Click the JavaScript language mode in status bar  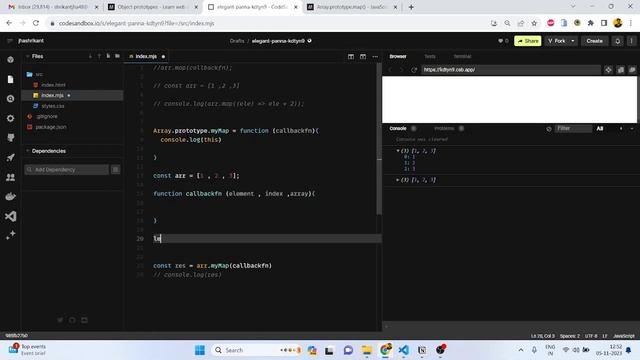(624, 336)
